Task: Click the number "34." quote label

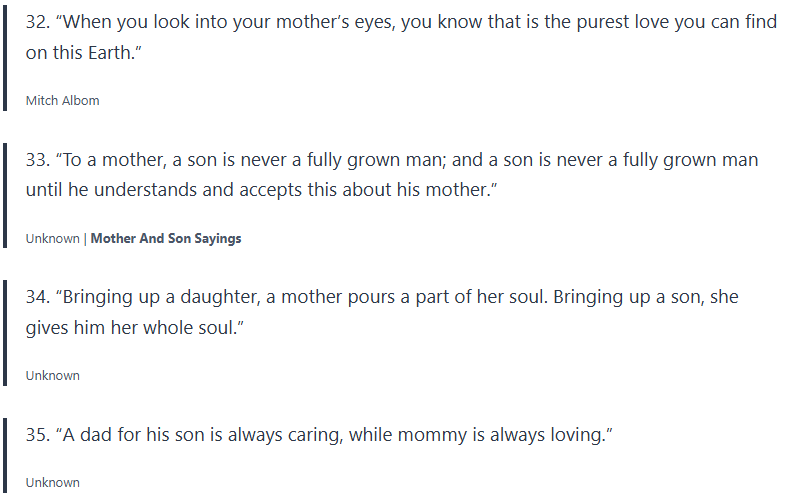Action: tap(38, 298)
